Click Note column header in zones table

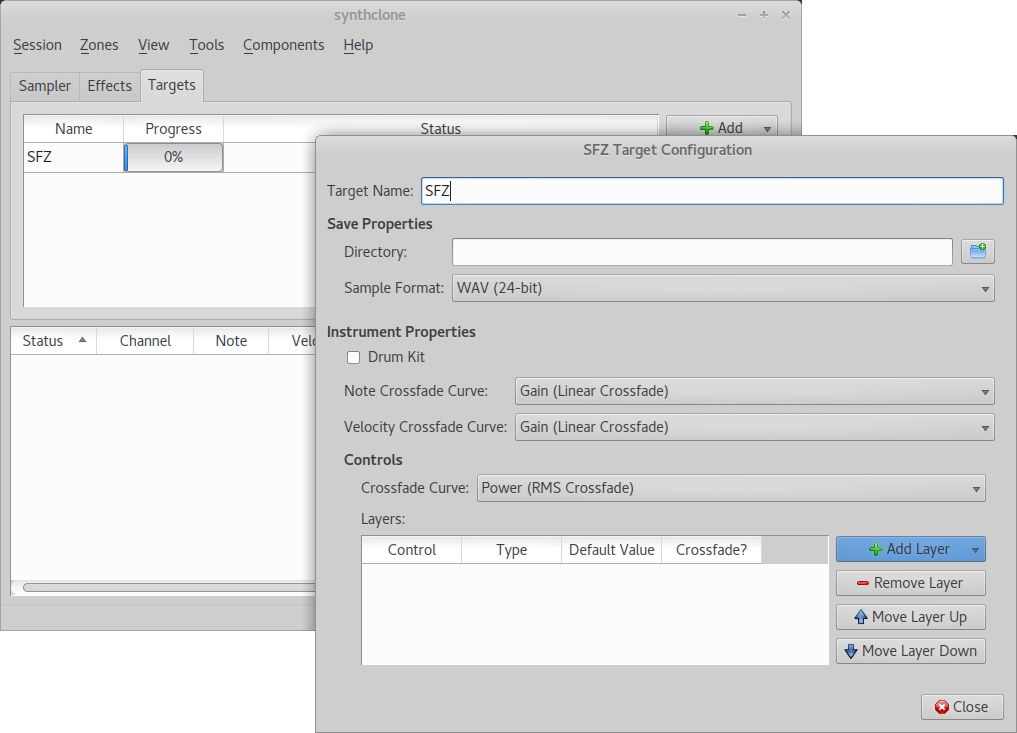[232, 341]
